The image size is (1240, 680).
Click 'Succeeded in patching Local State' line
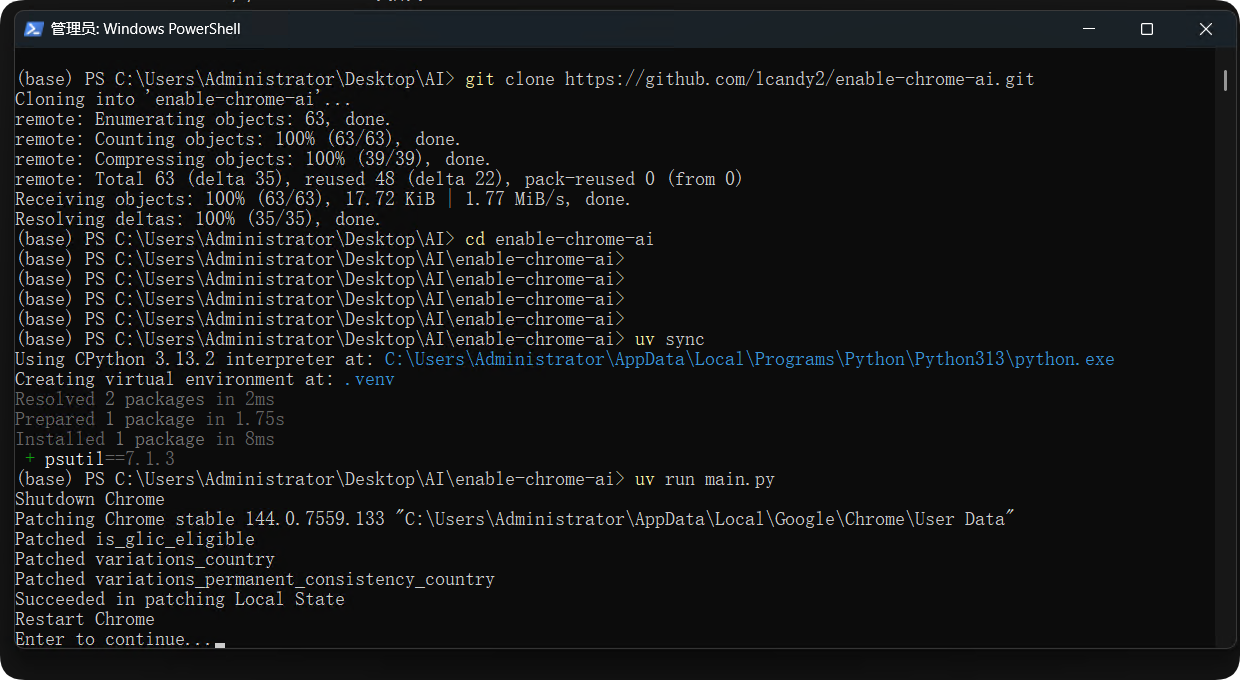(x=179, y=599)
